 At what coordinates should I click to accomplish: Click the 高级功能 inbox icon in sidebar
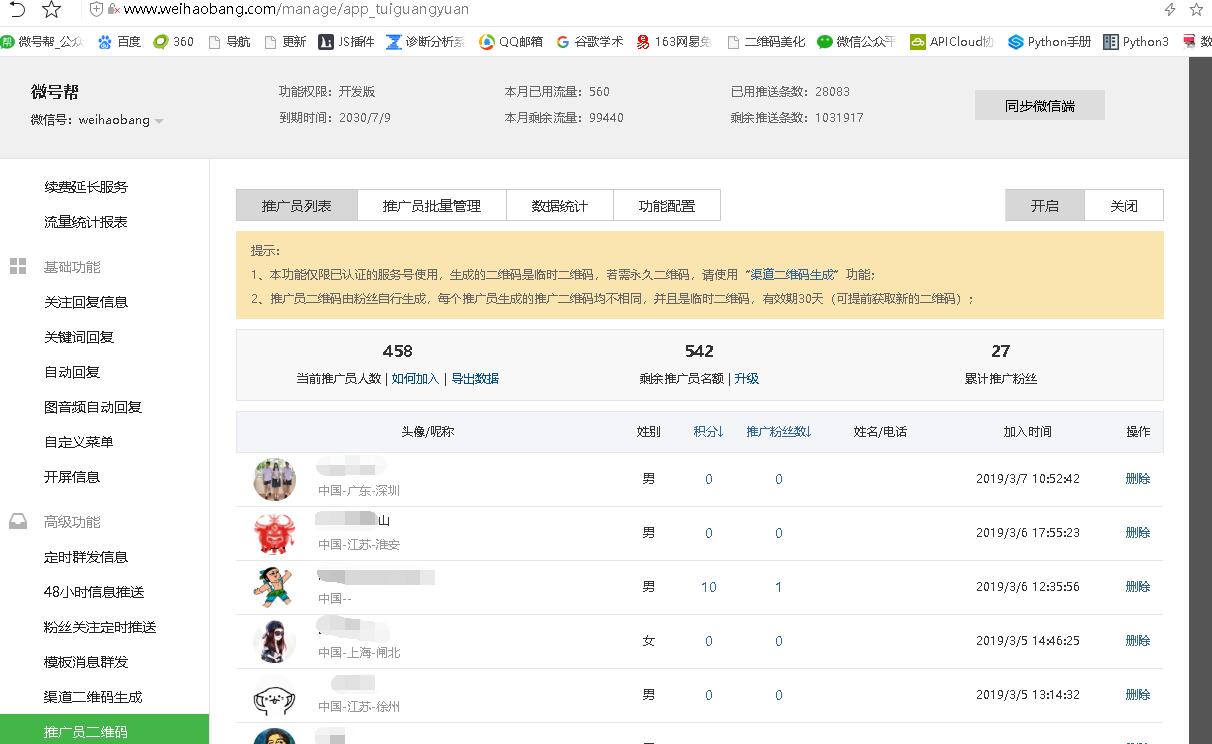click(18, 522)
